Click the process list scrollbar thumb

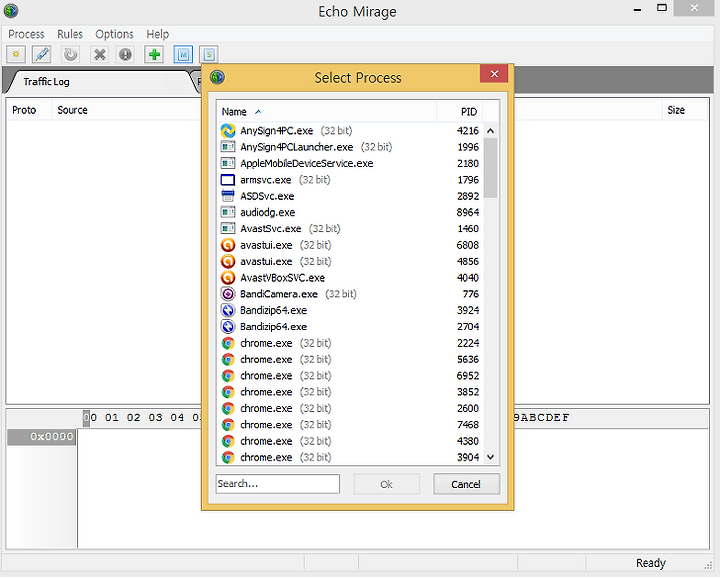click(x=490, y=168)
